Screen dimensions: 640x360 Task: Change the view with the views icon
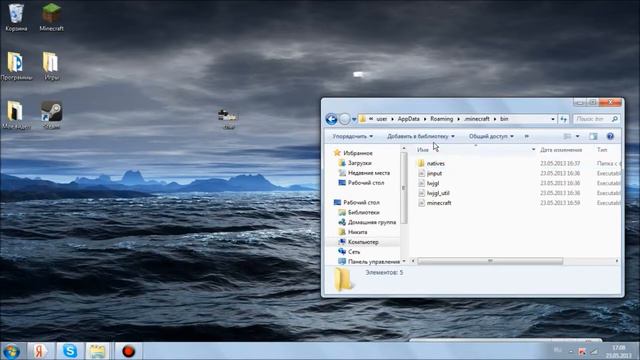(x=567, y=136)
